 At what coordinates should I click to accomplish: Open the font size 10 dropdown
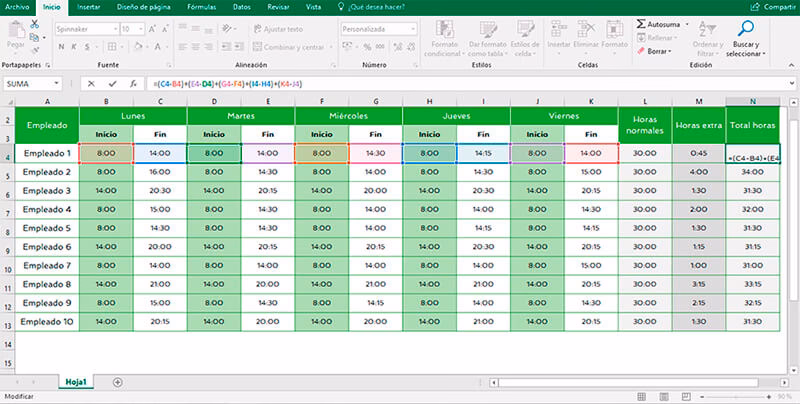click(141, 30)
